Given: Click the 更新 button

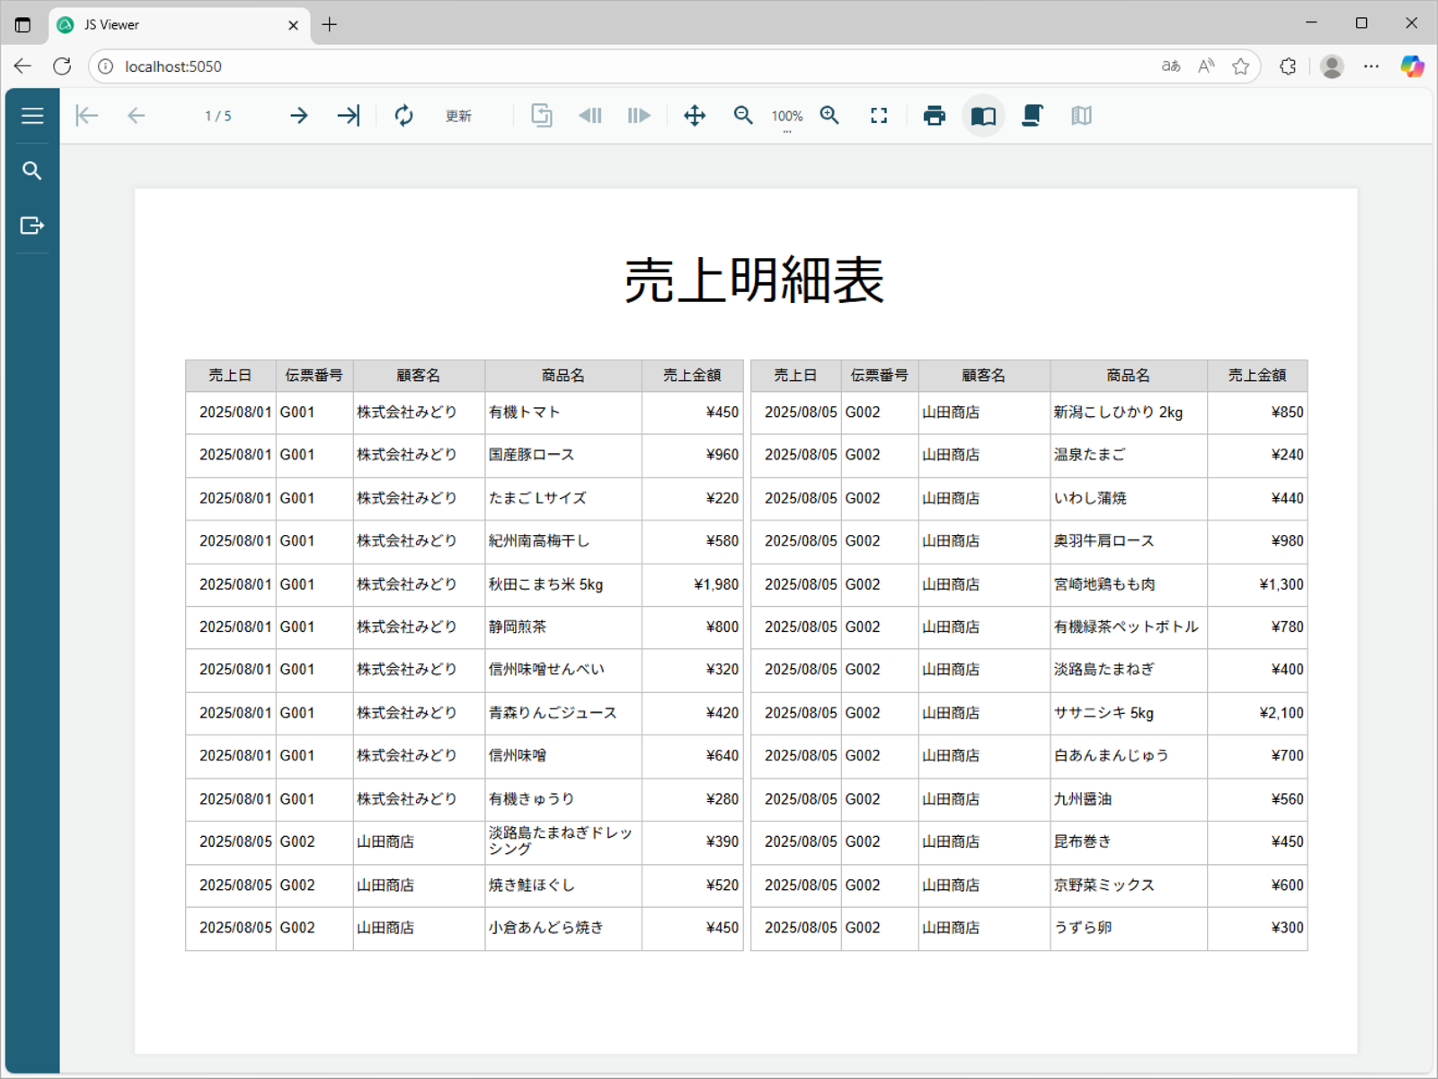Looking at the screenshot, I should tap(458, 116).
